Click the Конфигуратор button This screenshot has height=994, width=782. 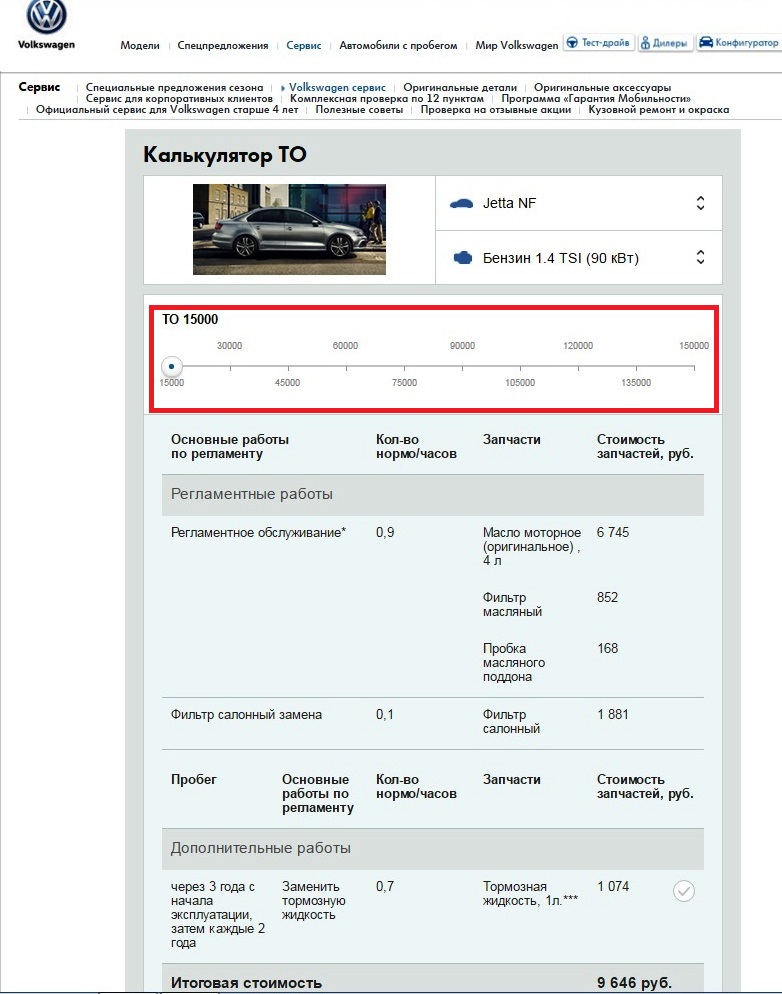[738, 43]
